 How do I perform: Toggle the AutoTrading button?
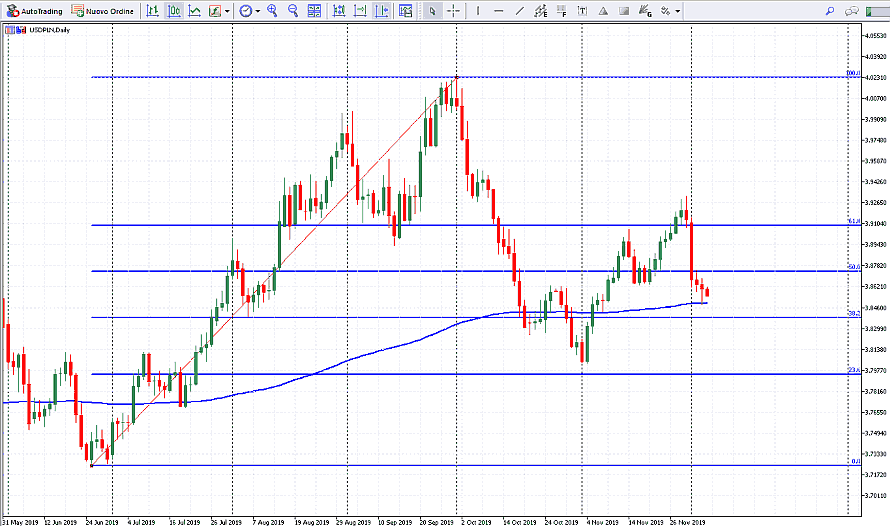34,11
